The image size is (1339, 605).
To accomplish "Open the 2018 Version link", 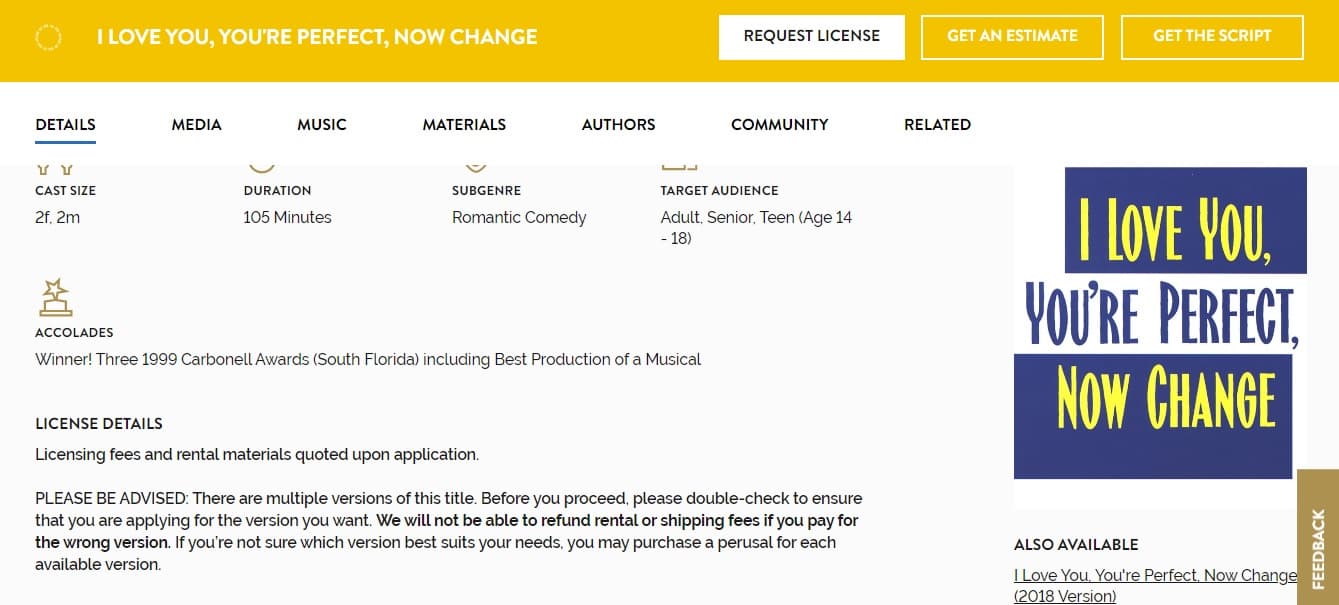I will [x=1155, y=586].
